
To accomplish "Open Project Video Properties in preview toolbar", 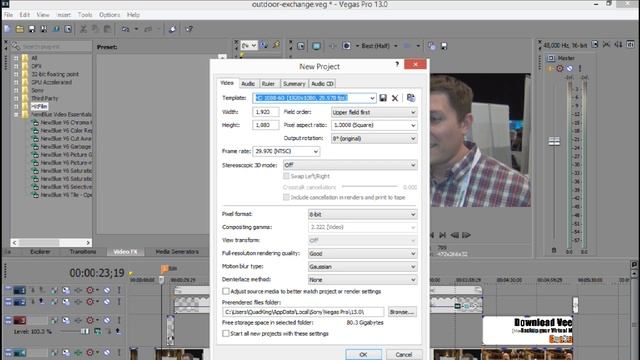I will (301, 46).
